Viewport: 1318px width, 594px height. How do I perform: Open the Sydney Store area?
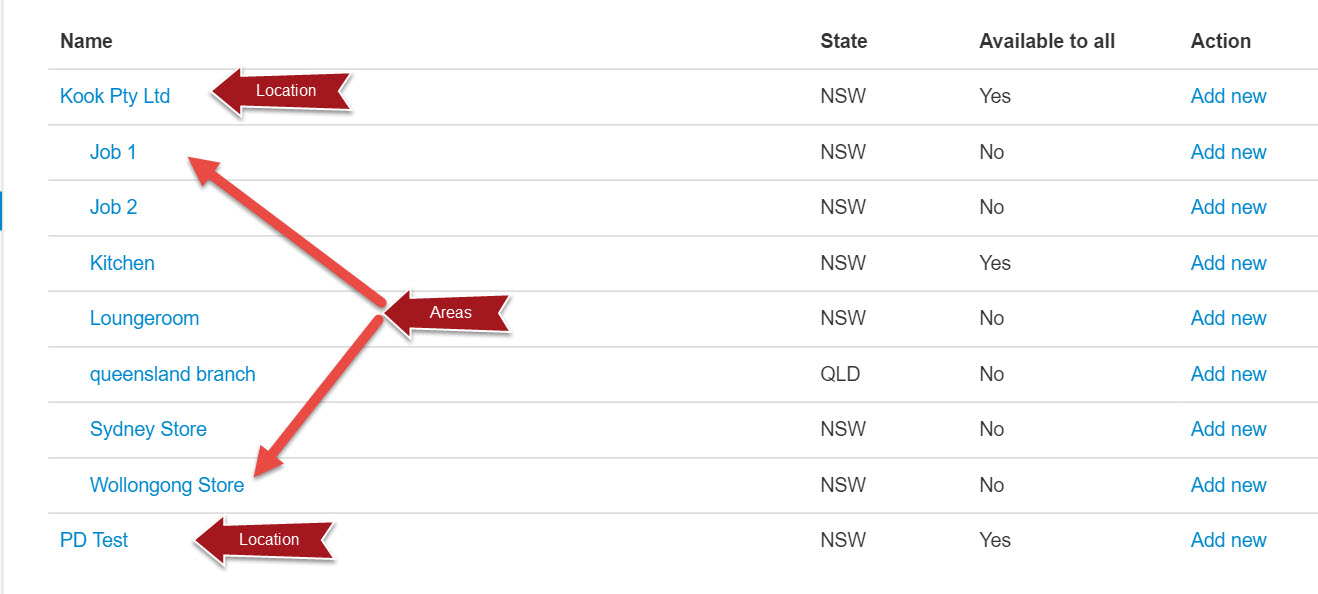148,429
